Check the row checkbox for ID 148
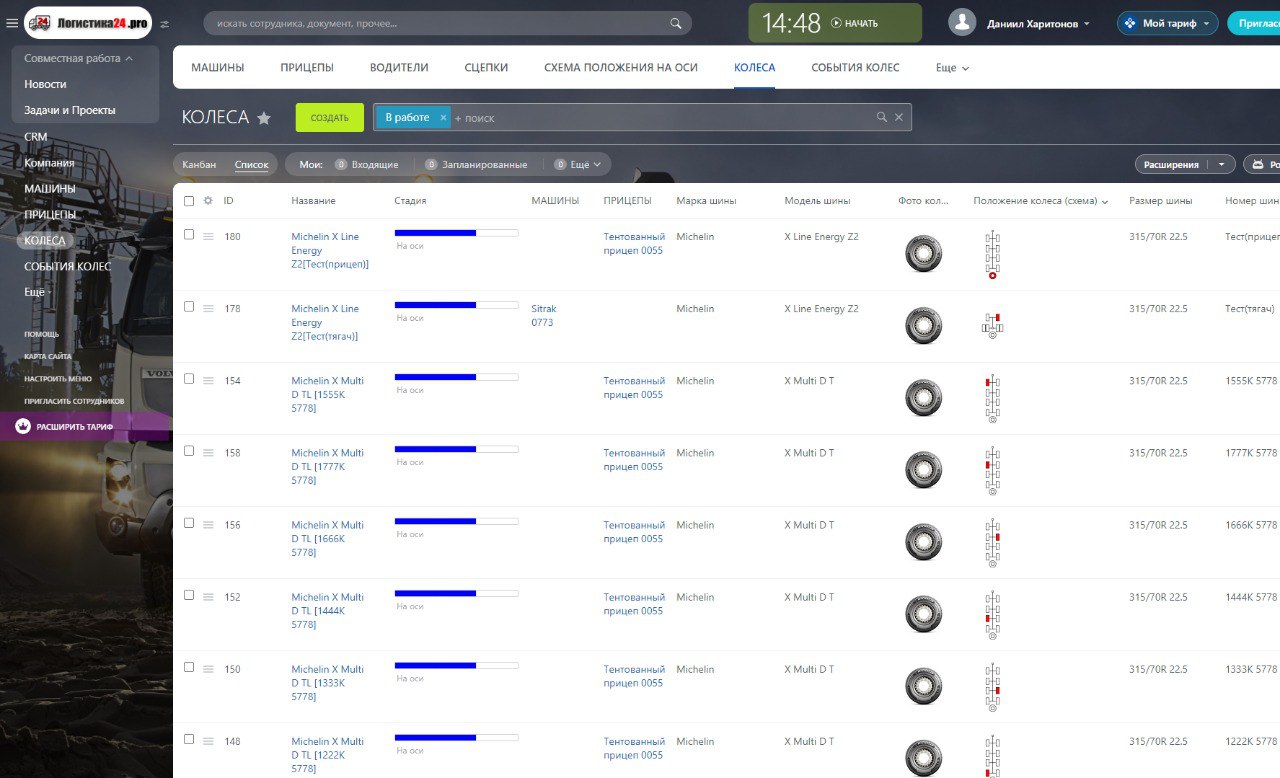The height and width of the screenshot is (778, 1280). [x=189, y=739]
